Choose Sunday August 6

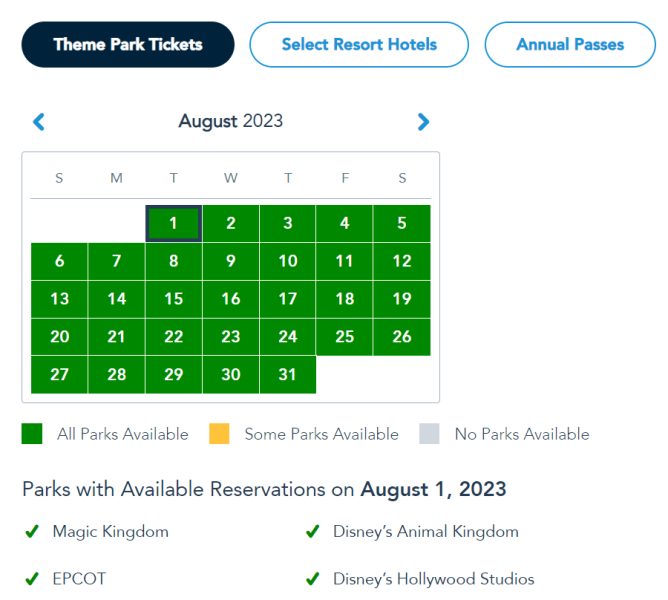(x=60, y=262)
